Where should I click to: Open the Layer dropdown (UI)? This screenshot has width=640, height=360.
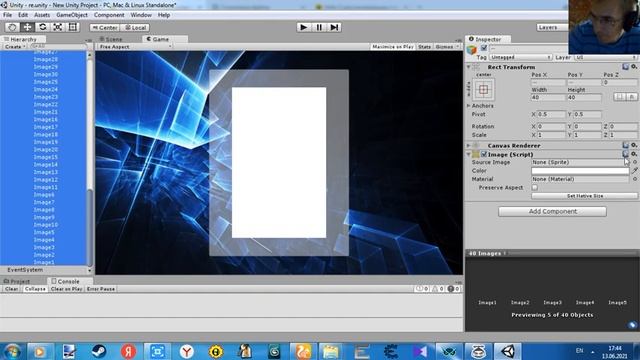605,57
